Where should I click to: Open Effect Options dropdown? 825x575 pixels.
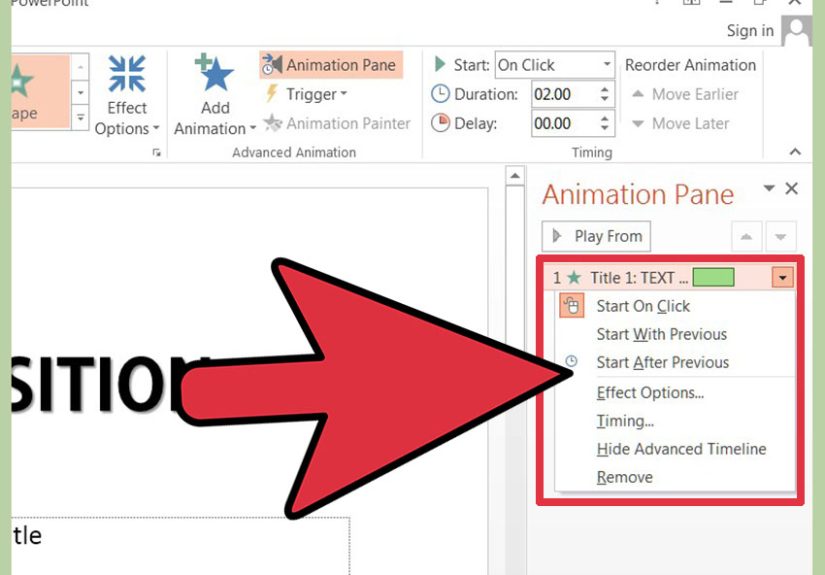(127, 96)
